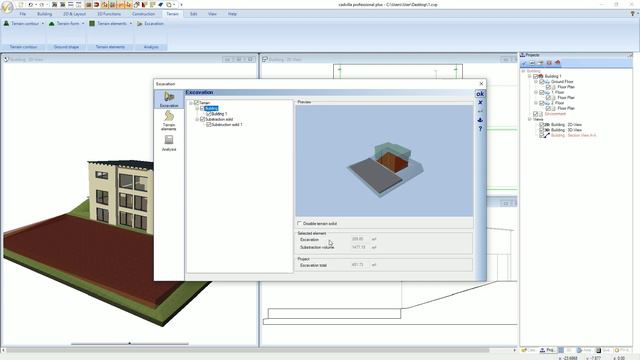
Task: Click the 3D excavation preview image
Action: (x=384, y=160)
